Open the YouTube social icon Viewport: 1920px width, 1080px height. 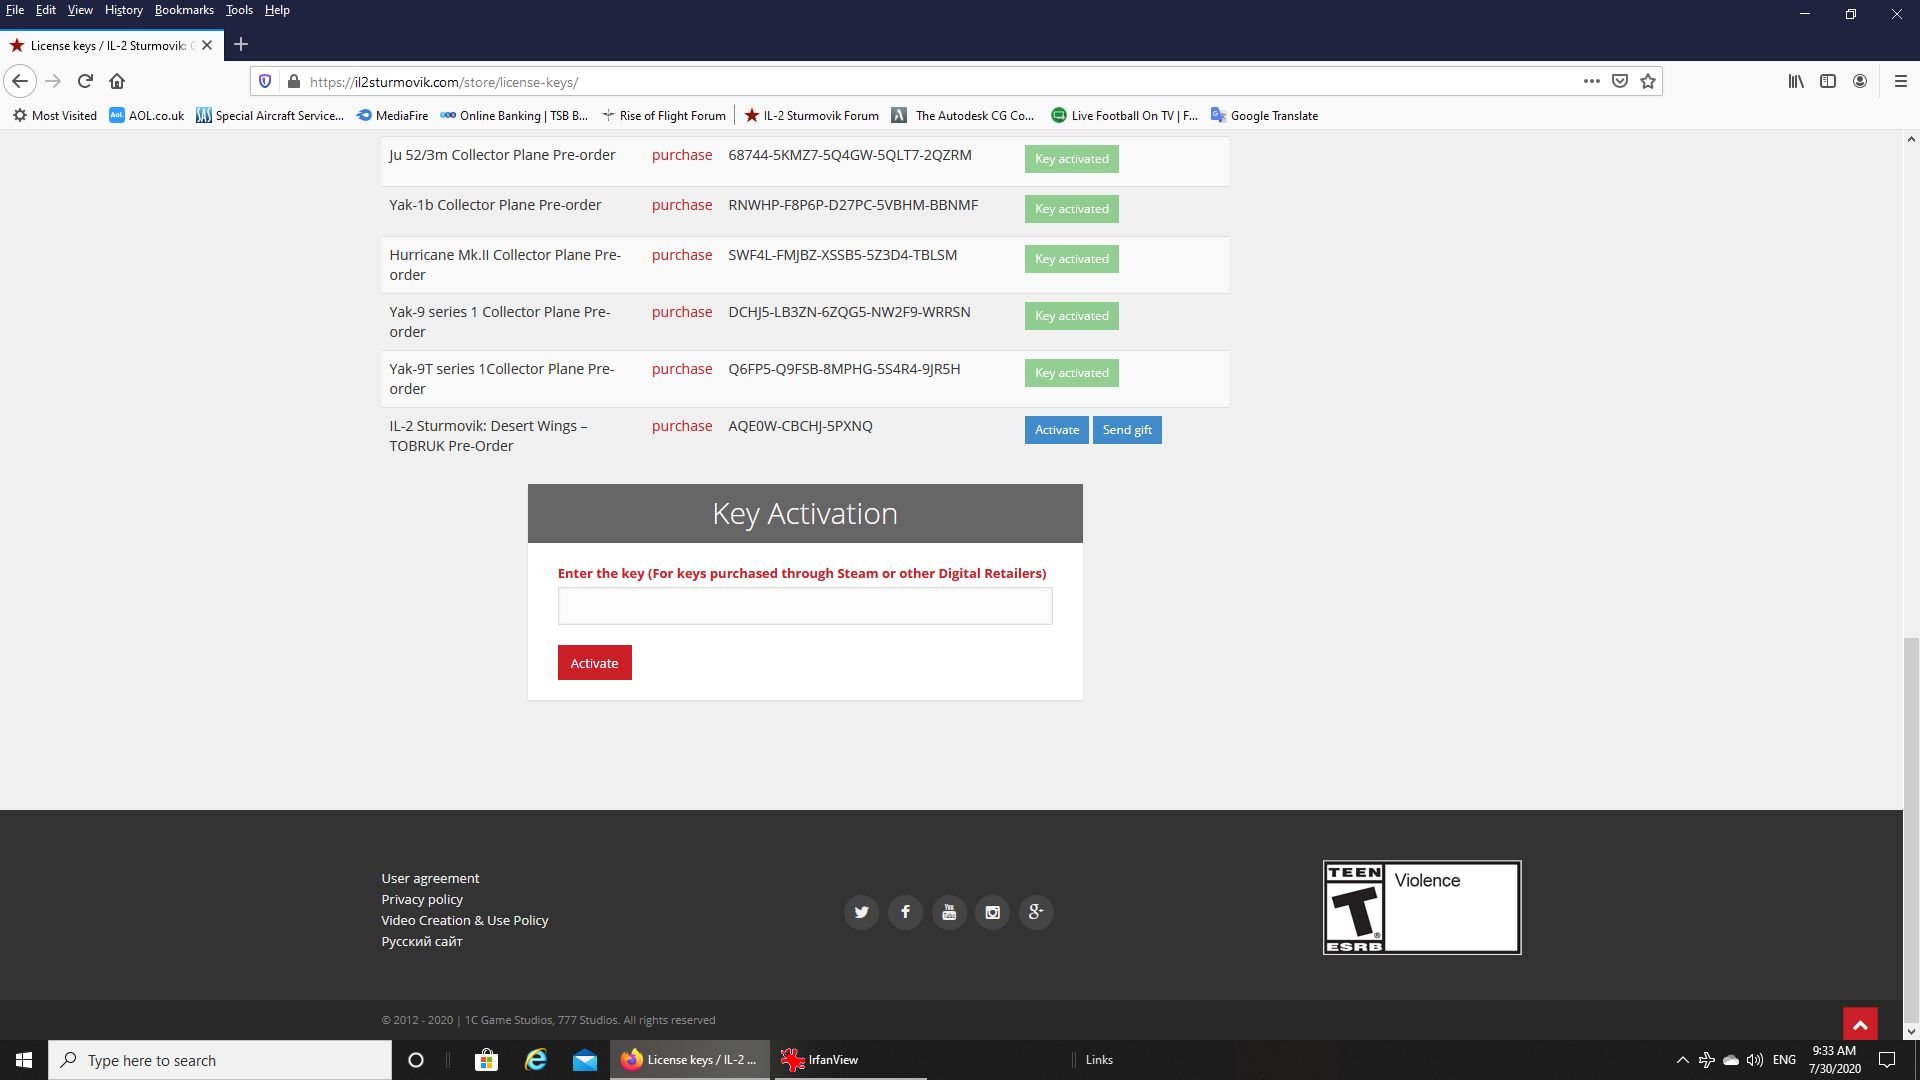click(x=949, y=912)
